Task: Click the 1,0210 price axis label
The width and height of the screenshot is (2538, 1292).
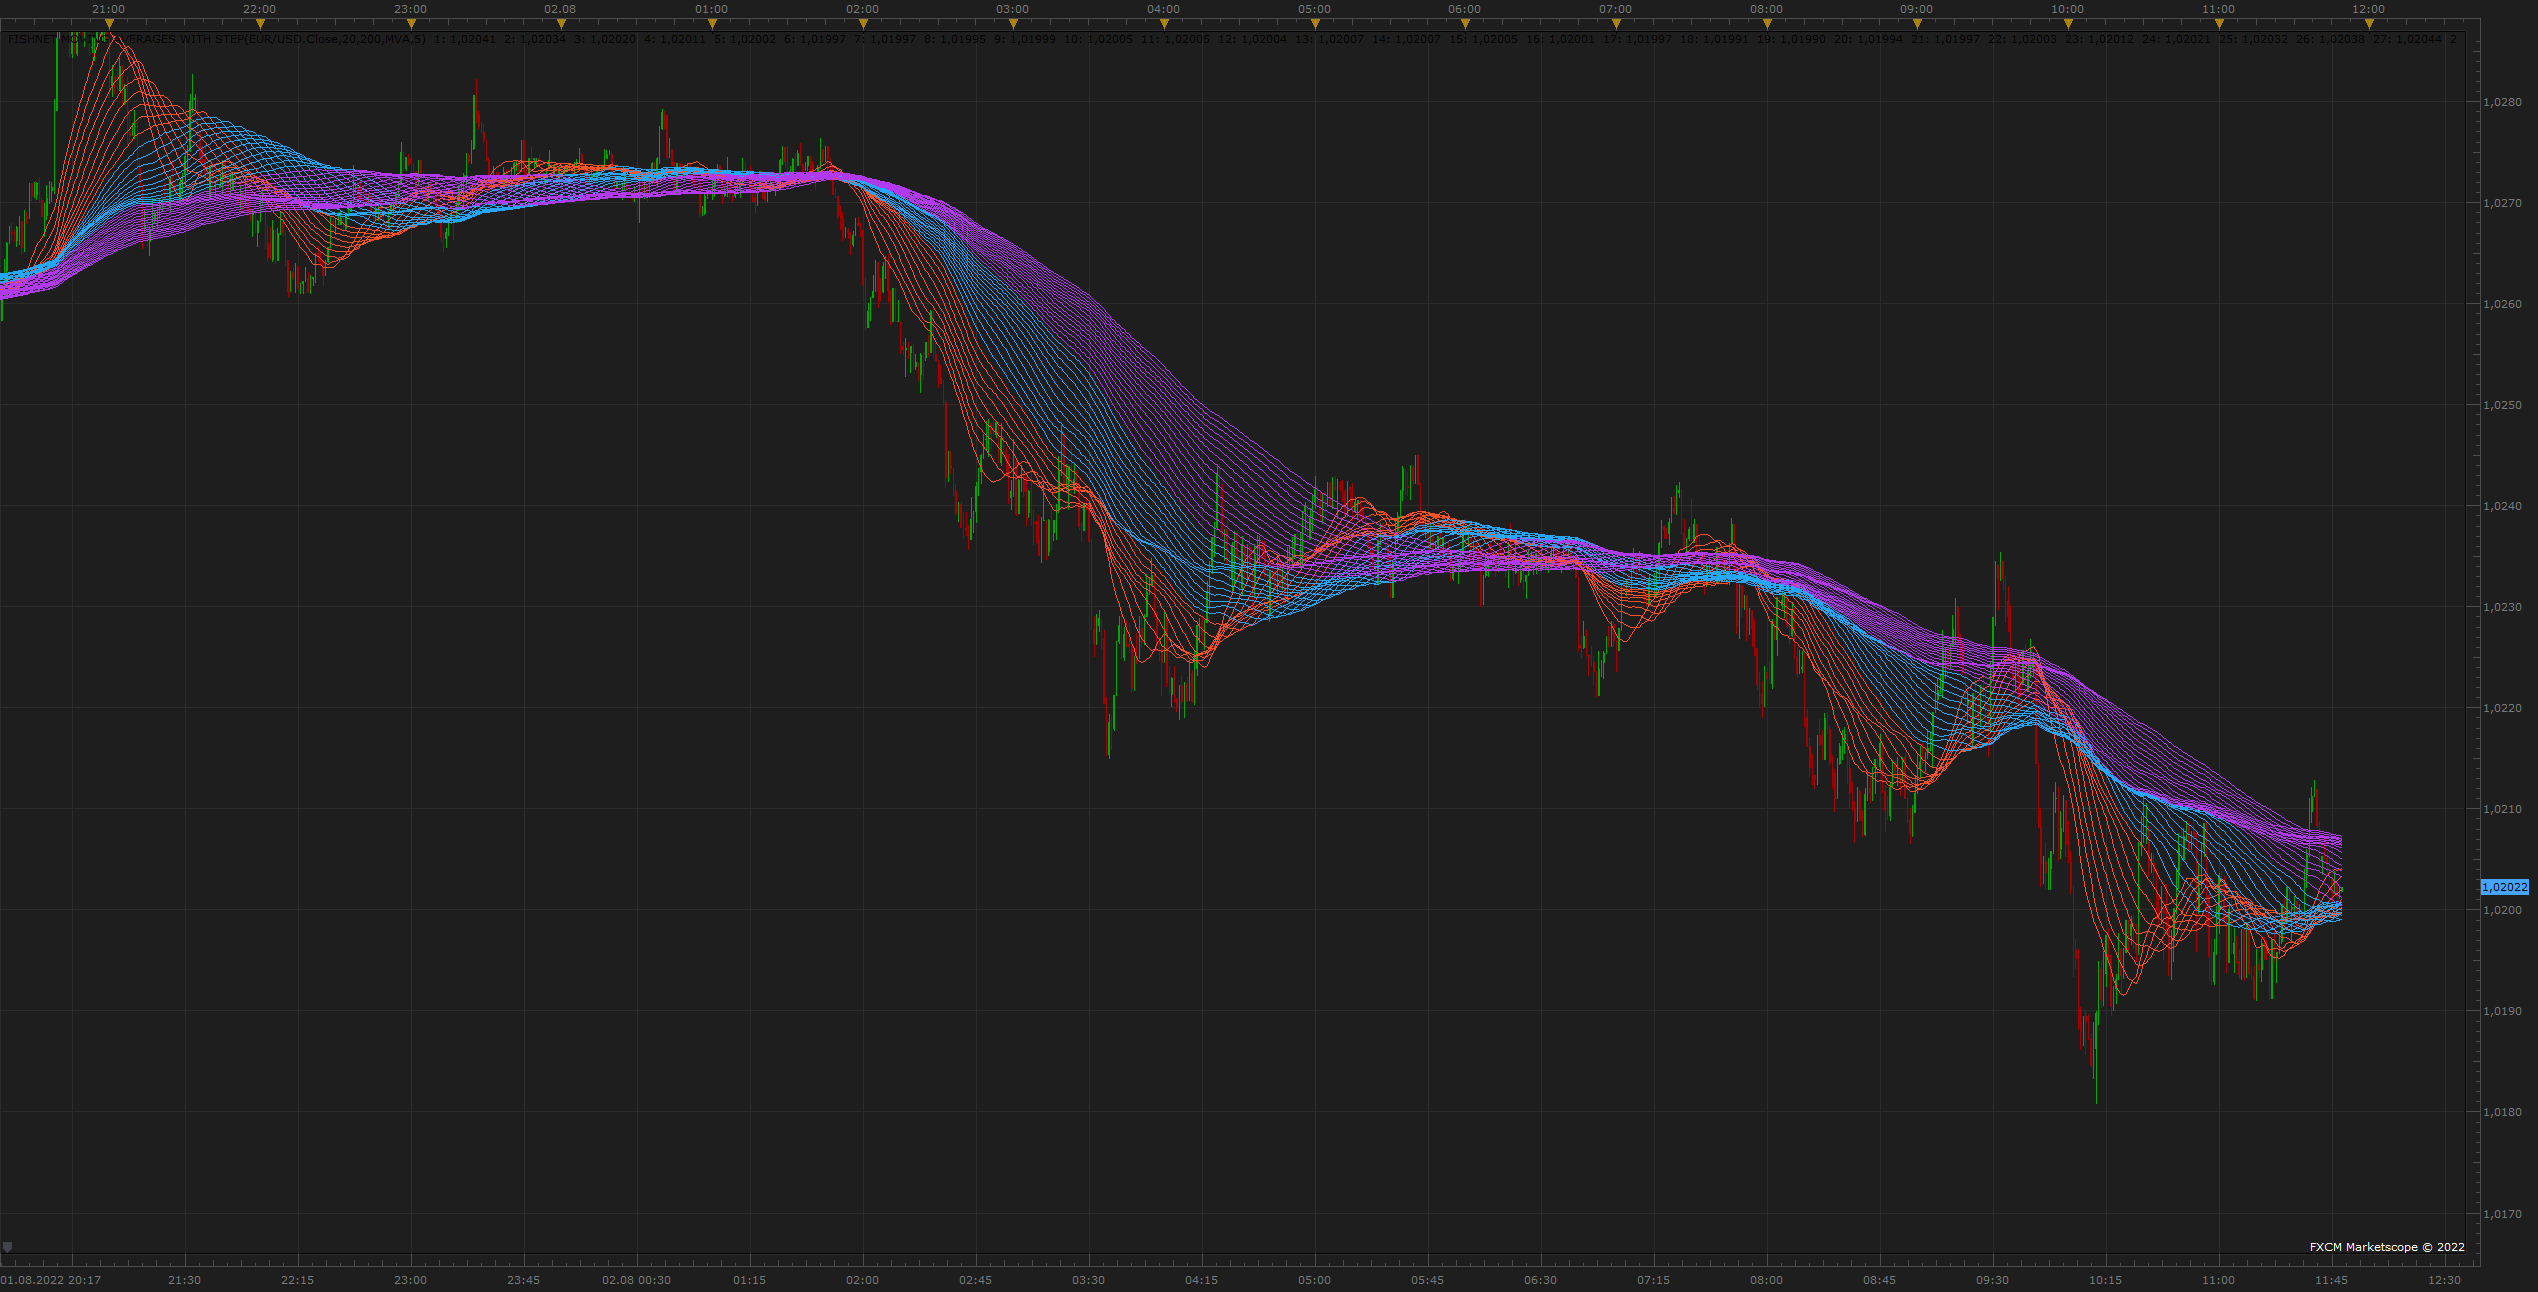Action: pyautogui.click(x=2502, y=809)
